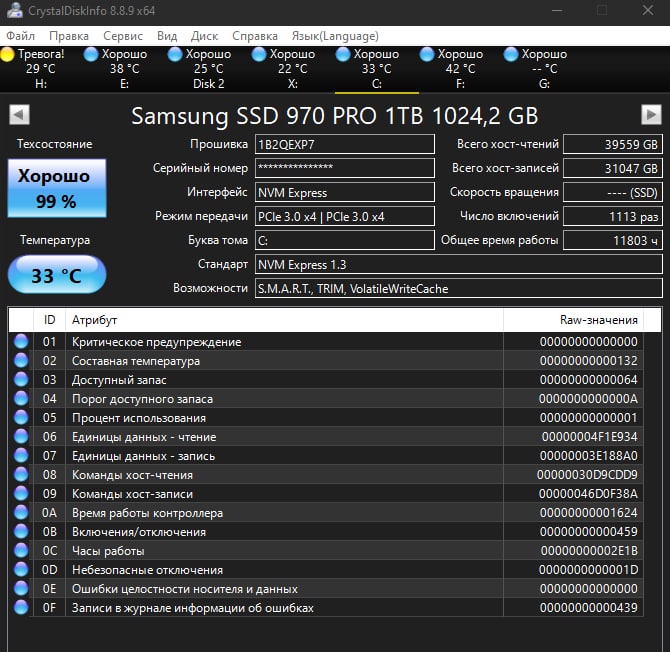Click status orb for Ошибки целостности носителя row
The width and height of the screenshot is (670, 652).
[x=21, y=588]
